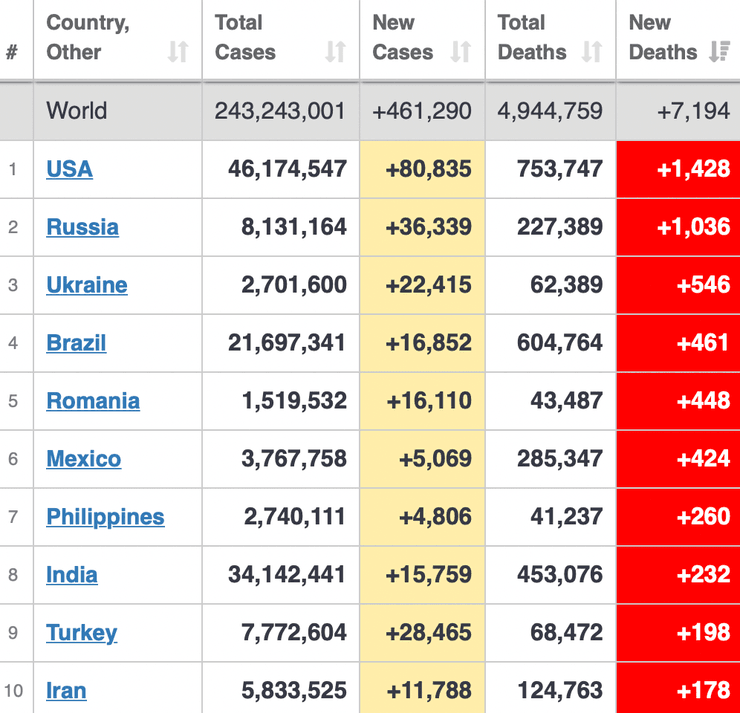740x713 pixels.
Task: Toggle New Deaths descending sort icon
Action: [718, 52]
